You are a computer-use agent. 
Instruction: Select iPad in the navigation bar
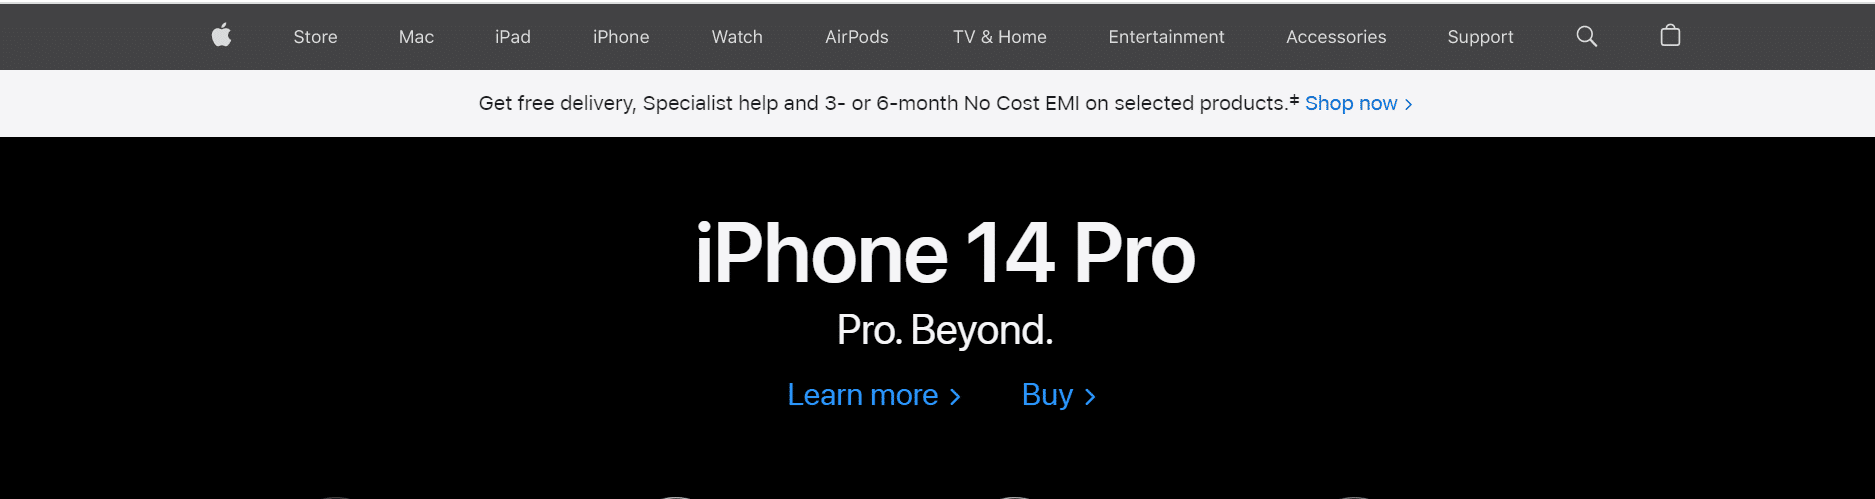513,37
